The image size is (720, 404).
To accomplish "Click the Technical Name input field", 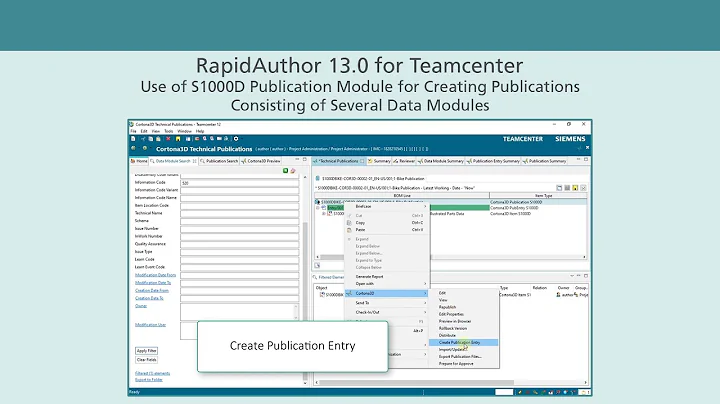I will coord(239,213).
